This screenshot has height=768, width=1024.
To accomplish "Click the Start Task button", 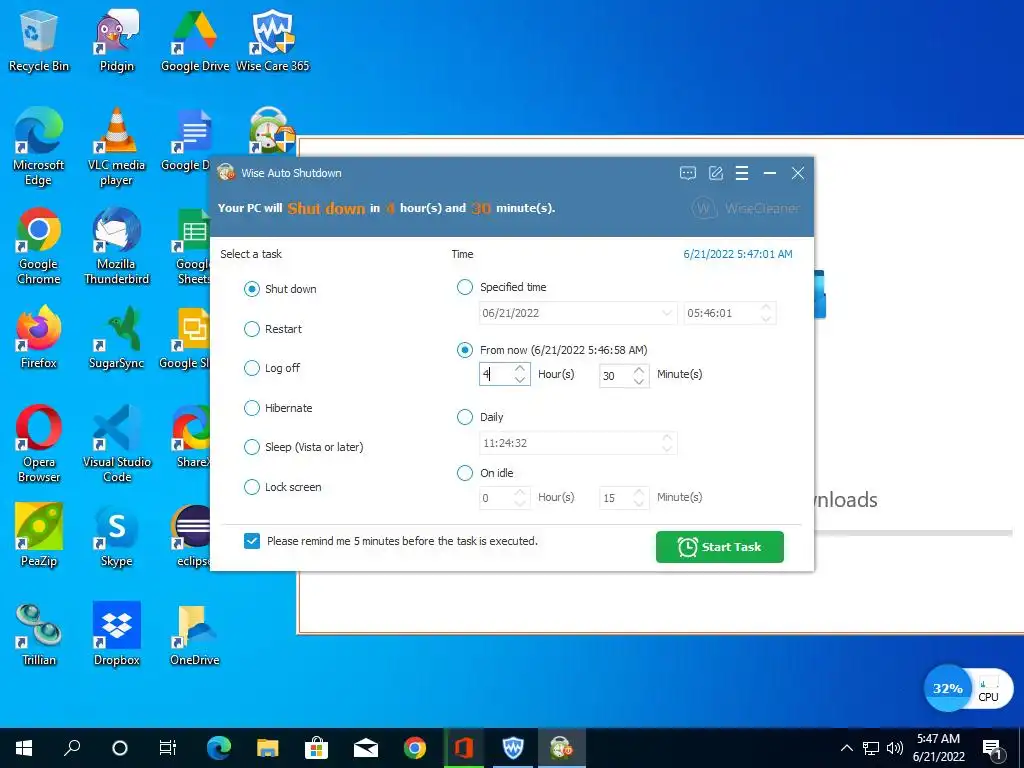I will click(720, 547).
